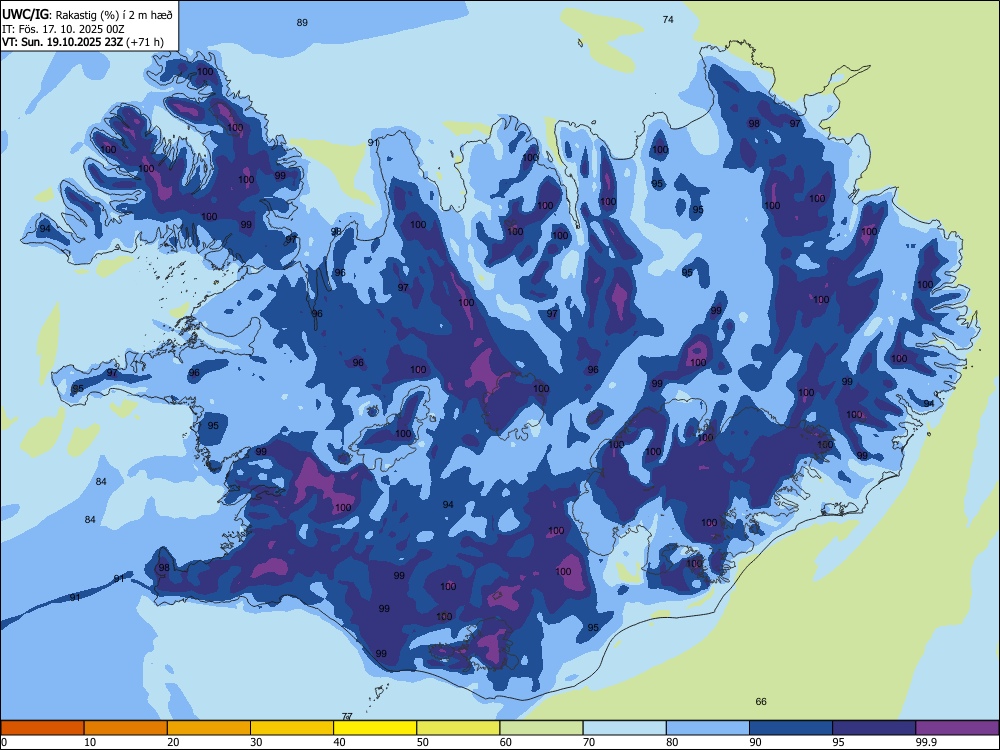
Task: Select the 30–40 gold legend swatch
Action: tap(292, 728)
